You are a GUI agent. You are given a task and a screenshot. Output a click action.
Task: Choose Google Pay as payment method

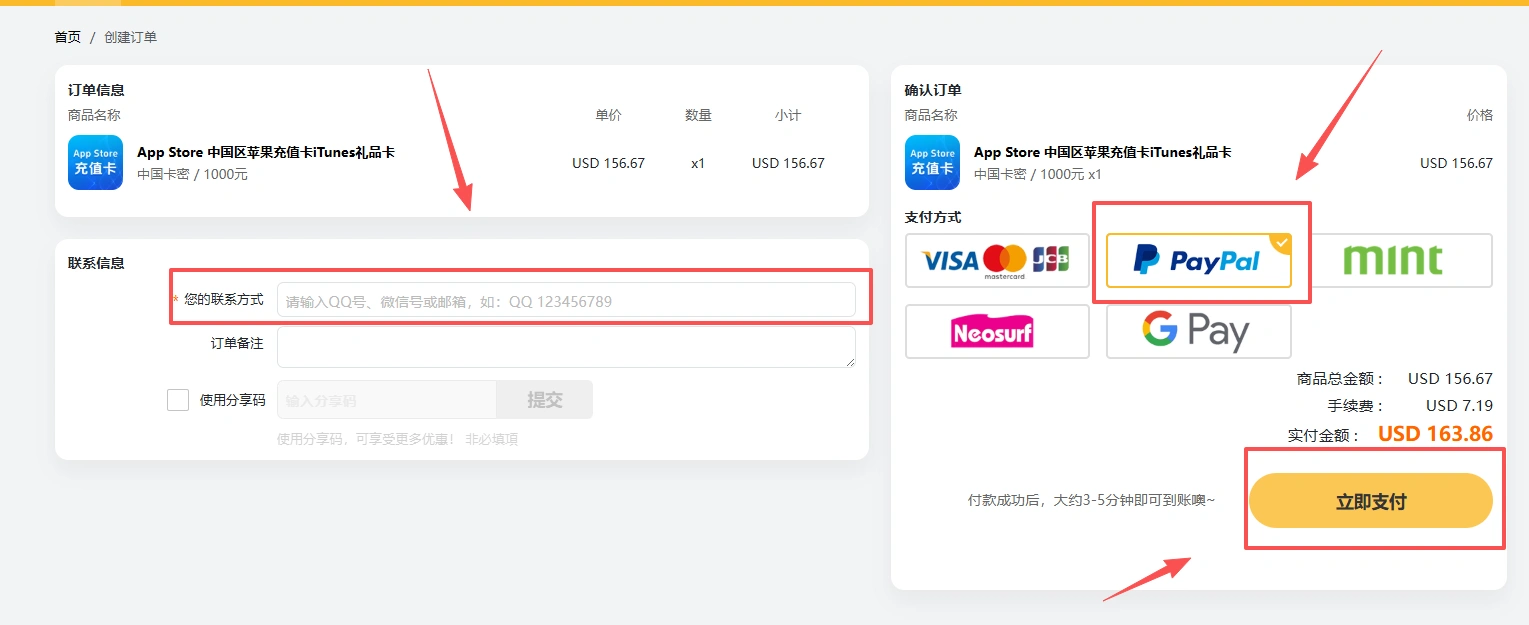point(1197,331)
